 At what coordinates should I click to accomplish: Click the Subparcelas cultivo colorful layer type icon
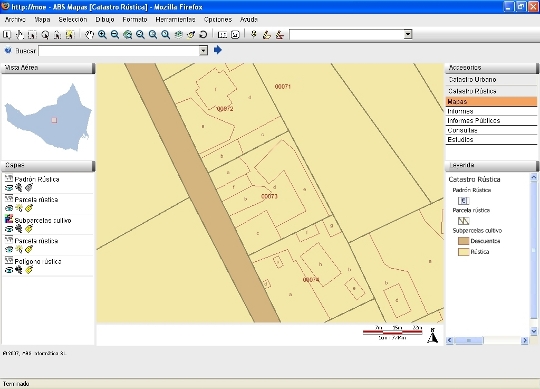(9, 219)
